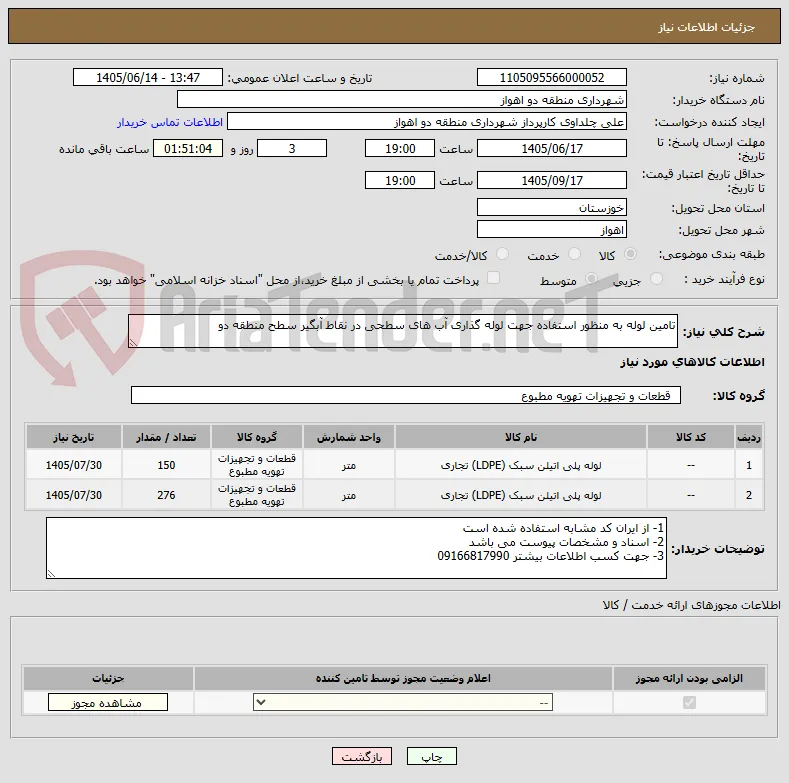Click the جزئیات اطلاعات نیاز page title
This screenshot has width=789, height=783.
[706, 27]
